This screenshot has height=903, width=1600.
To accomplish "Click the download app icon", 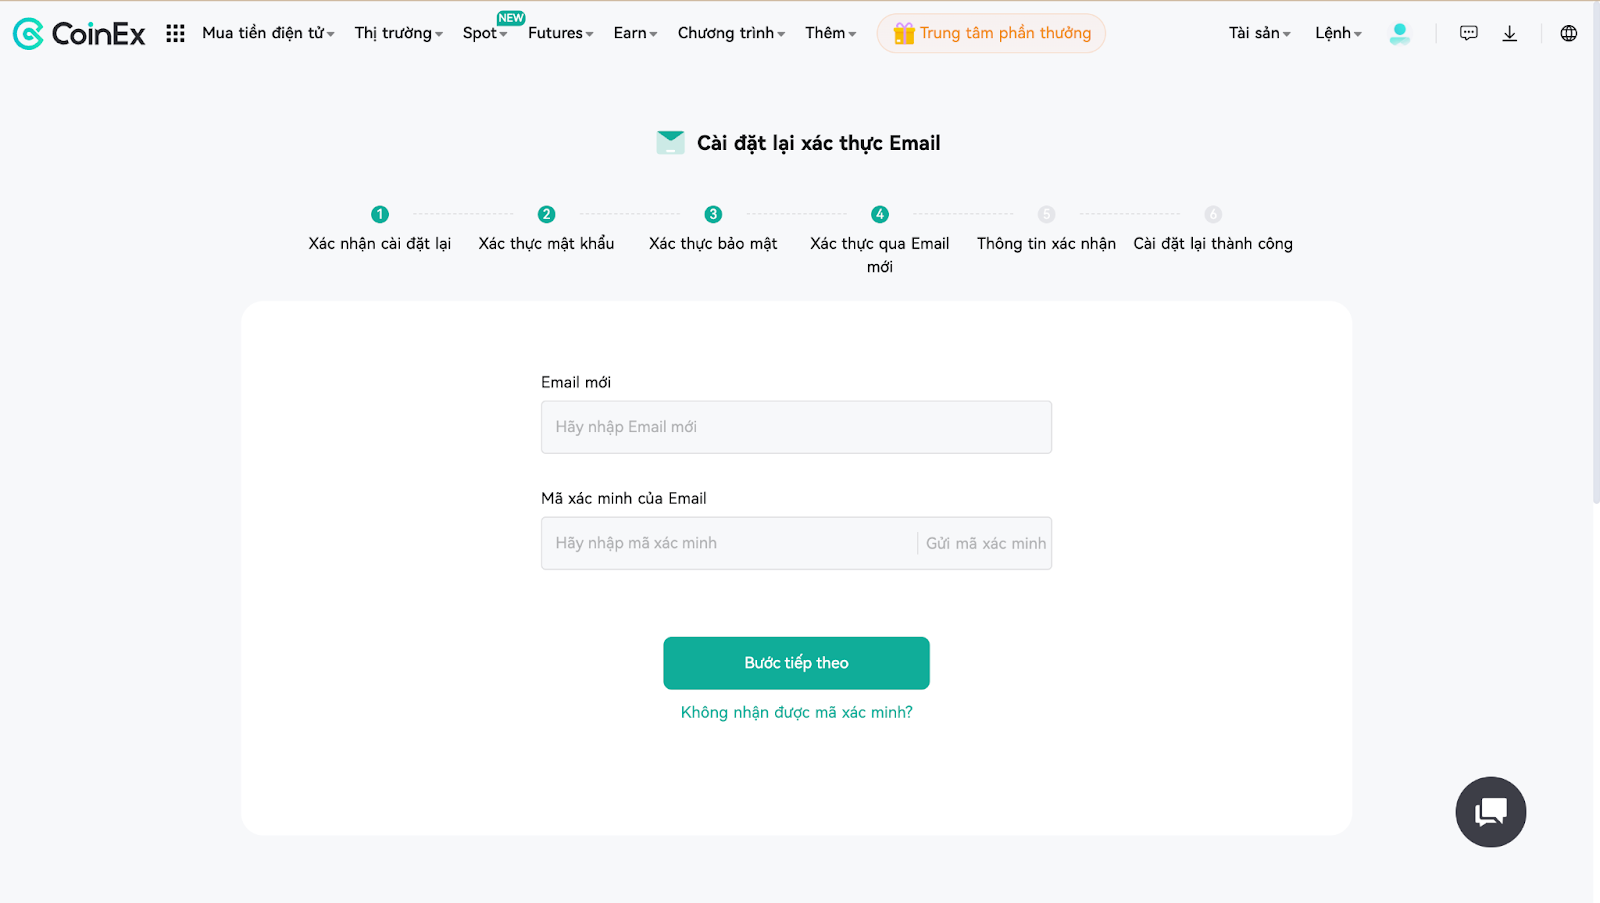I will click(1510, 34).
